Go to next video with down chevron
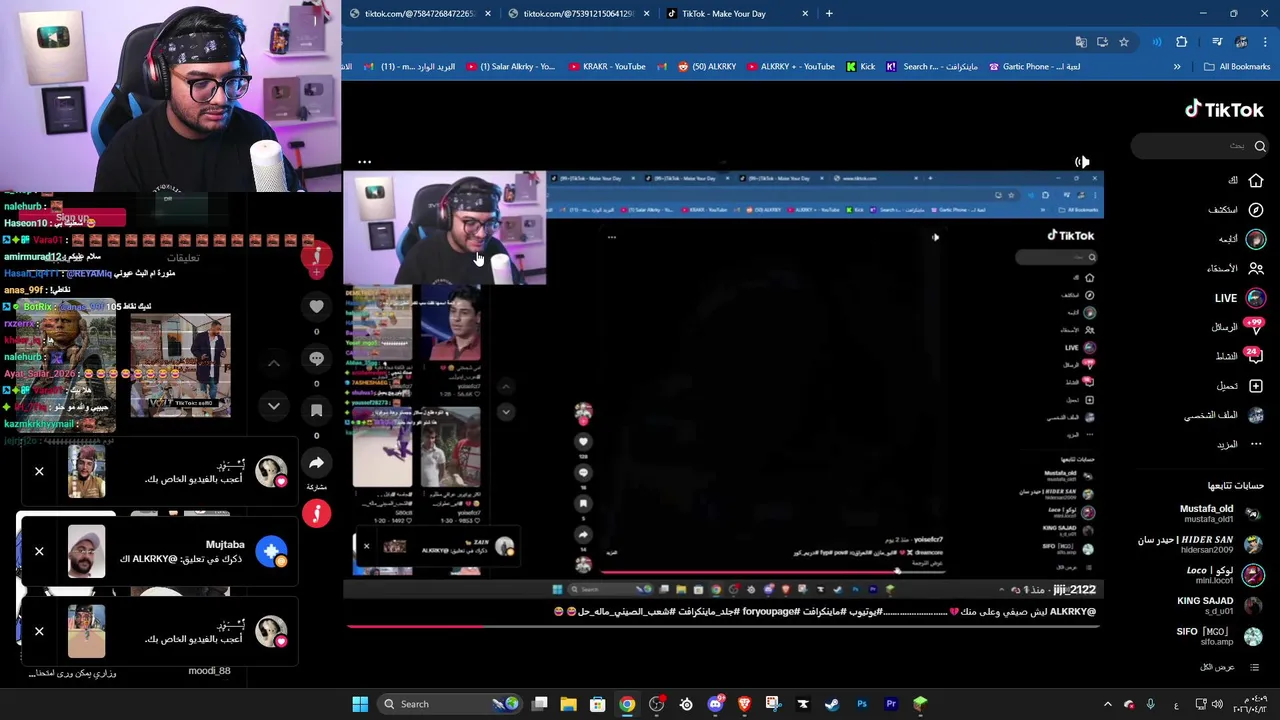 [274, 406]
